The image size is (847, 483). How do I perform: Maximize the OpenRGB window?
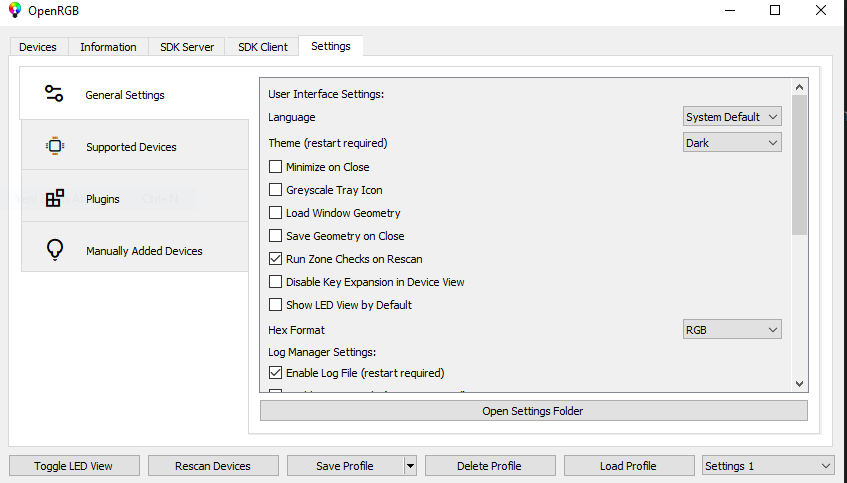pos(775,10)
